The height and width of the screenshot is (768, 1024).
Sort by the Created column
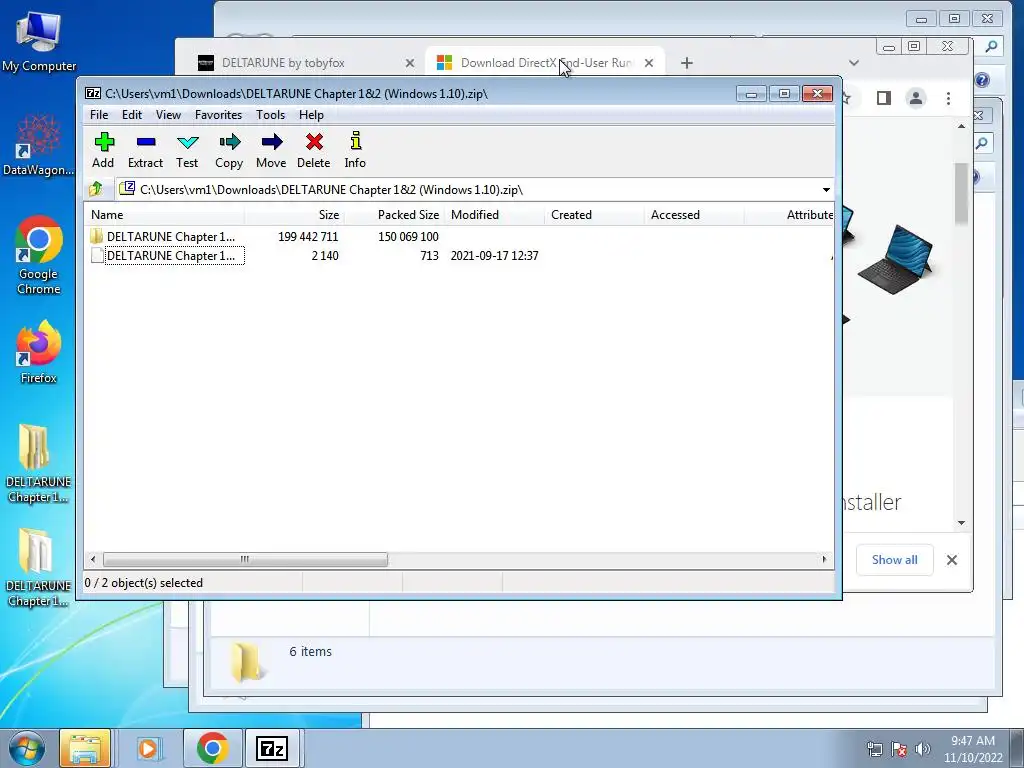[594, 215]
